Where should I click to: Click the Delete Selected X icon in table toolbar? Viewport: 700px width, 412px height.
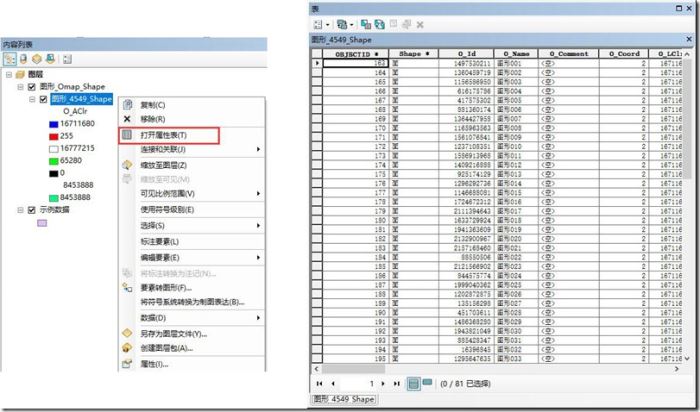click(x=420, y=25)
